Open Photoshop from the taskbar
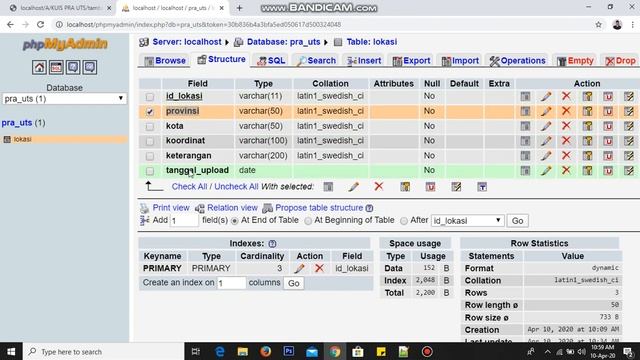 click(289, 351)
